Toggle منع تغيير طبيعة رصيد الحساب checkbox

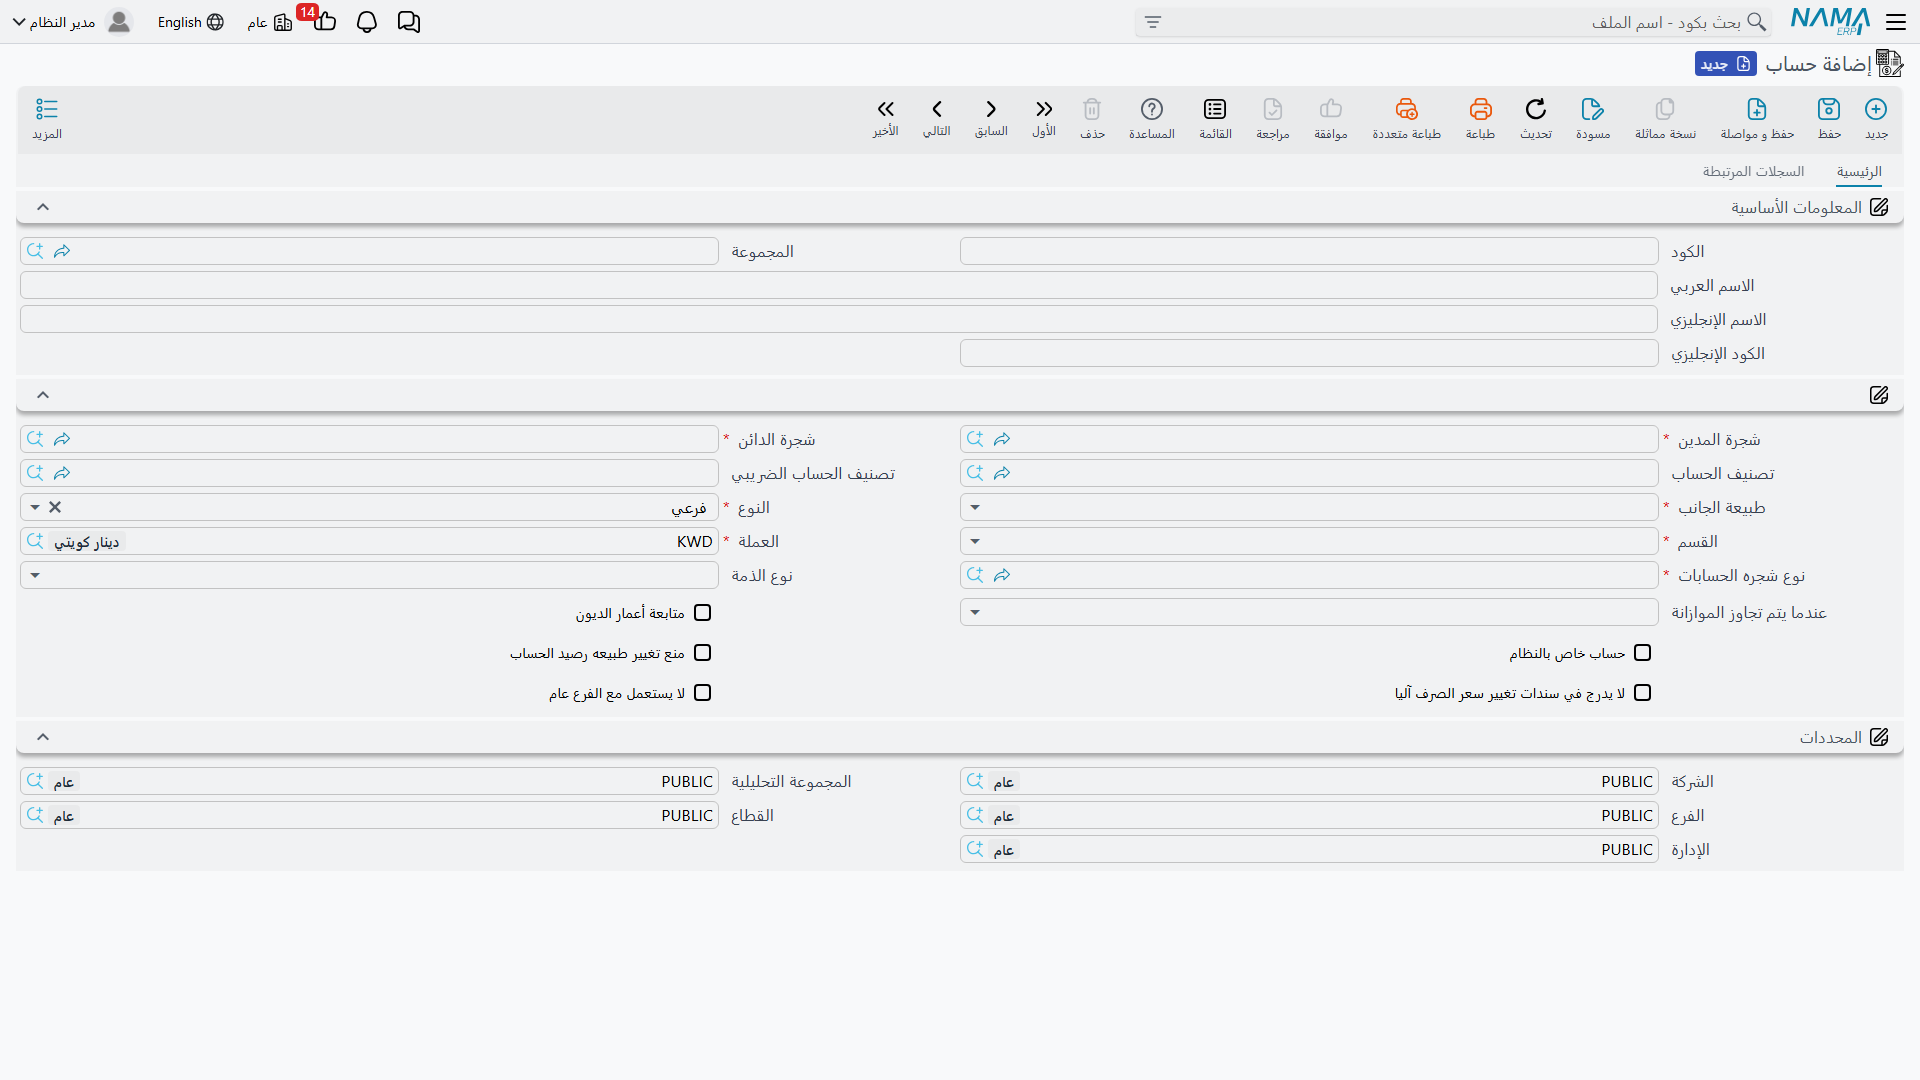(x=703, y=653)
